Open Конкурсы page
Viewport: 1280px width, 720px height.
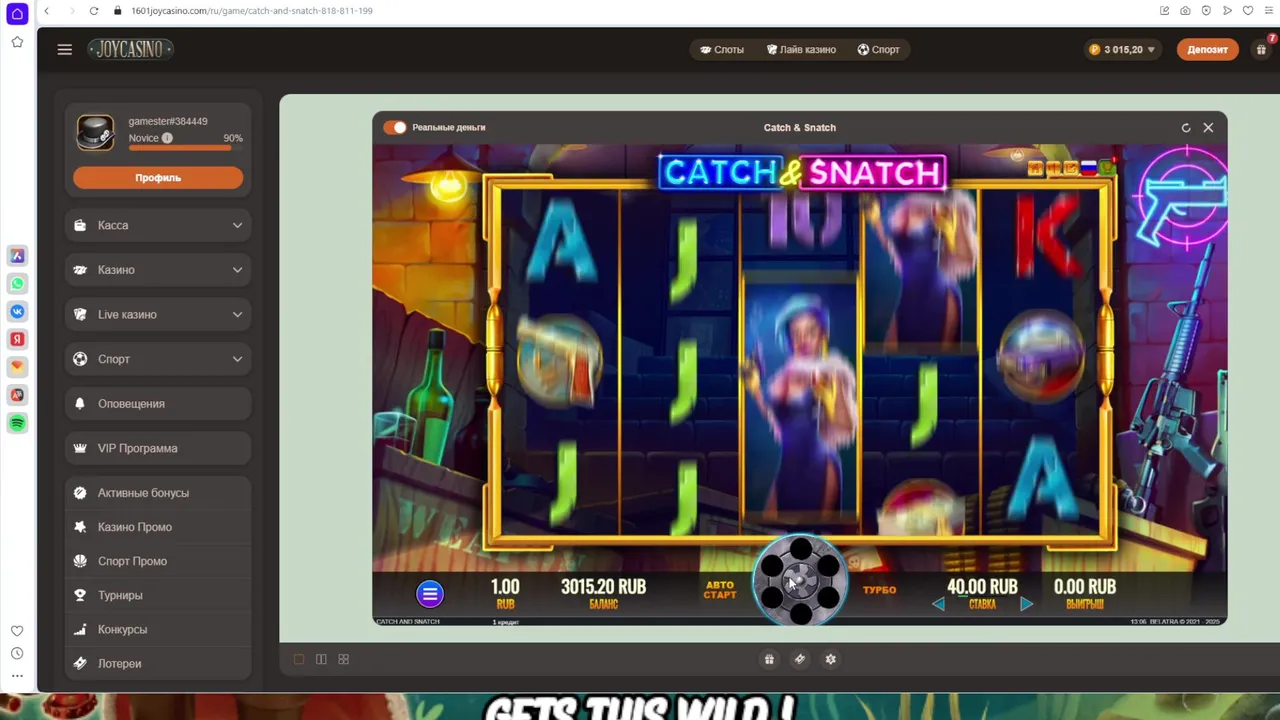click(158, 629)
